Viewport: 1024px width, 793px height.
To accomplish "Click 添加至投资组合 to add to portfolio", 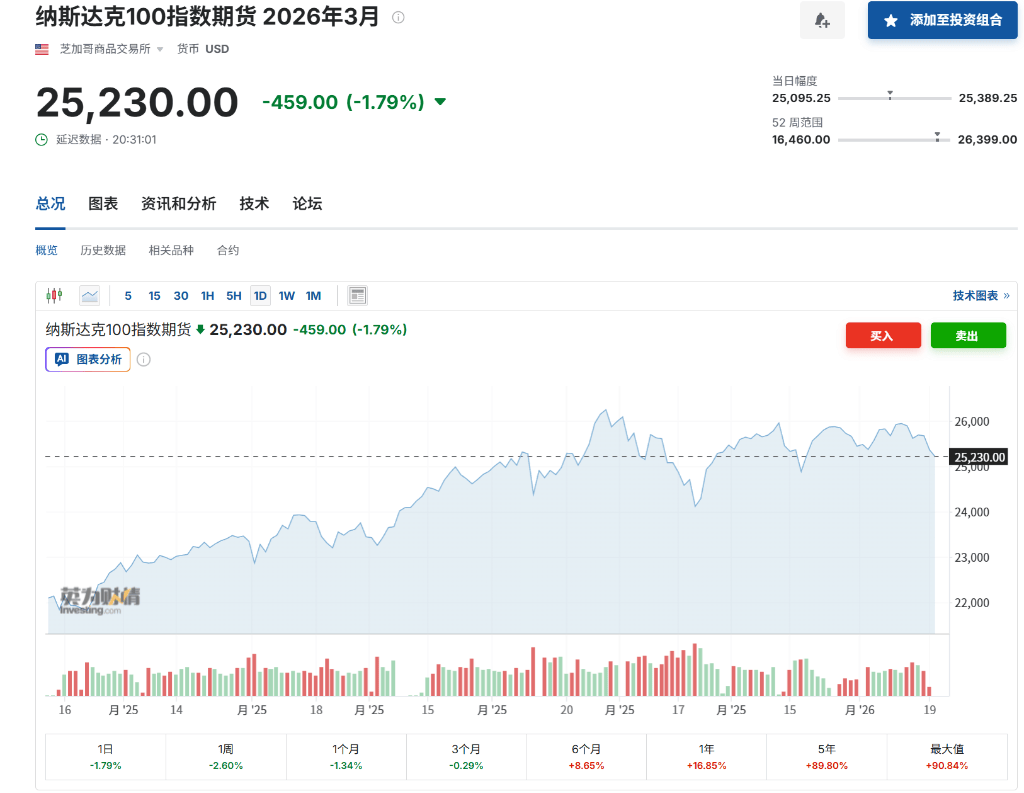I will point(942,20).
